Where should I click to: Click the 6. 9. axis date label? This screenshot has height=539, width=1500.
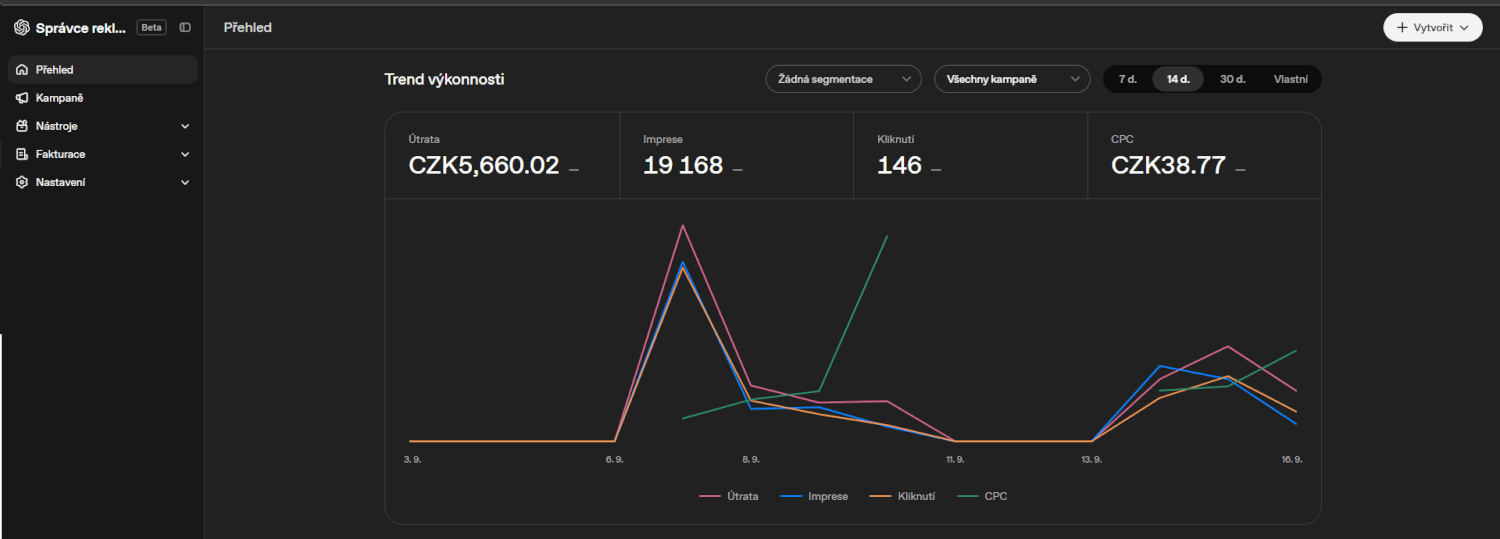click(x=614, y=459)
